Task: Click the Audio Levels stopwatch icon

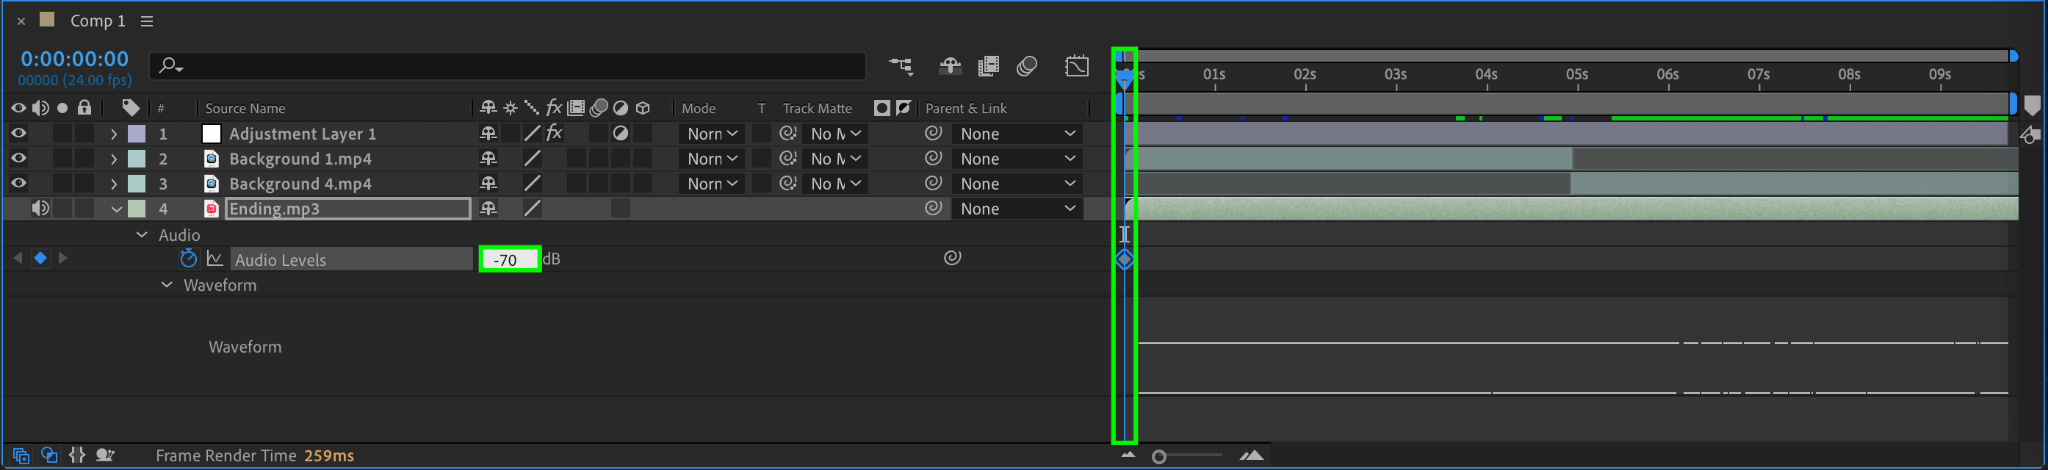Action: [x=188, y=259]
